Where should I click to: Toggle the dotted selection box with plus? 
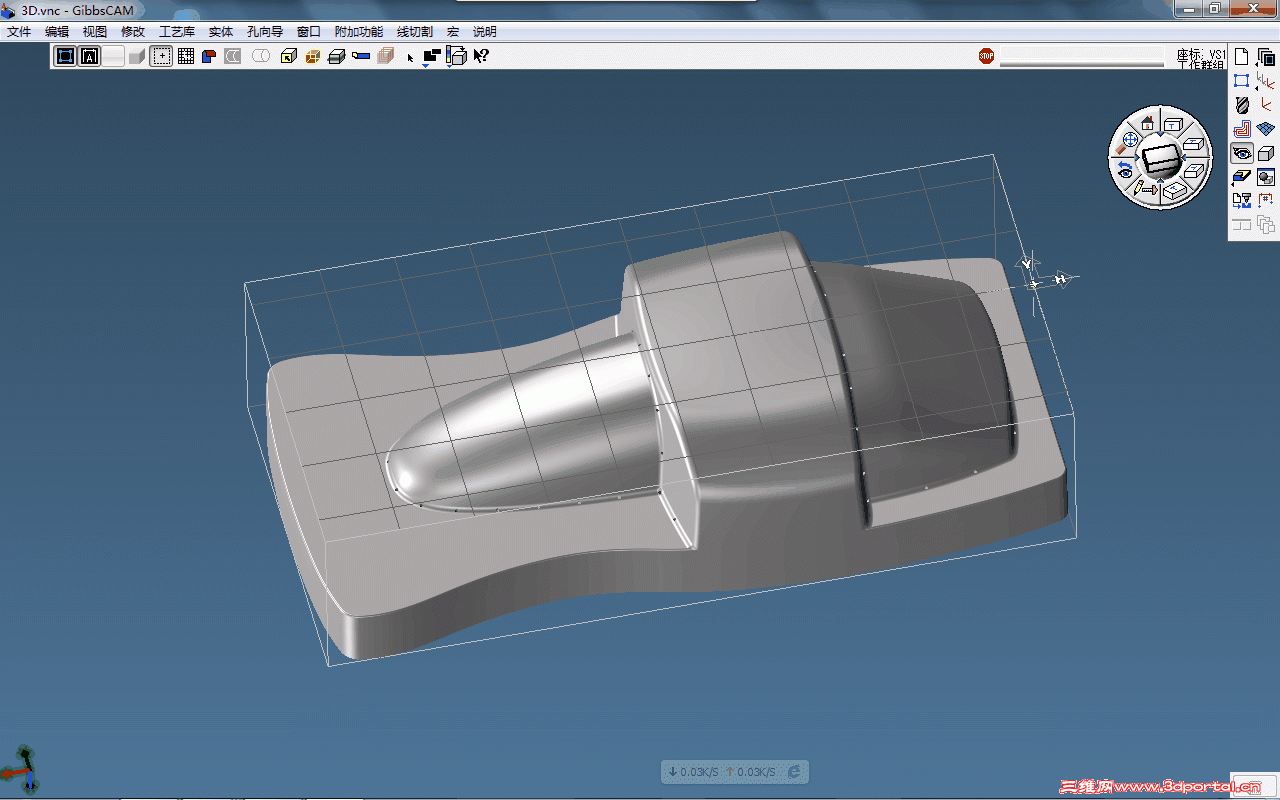point(161,56)
